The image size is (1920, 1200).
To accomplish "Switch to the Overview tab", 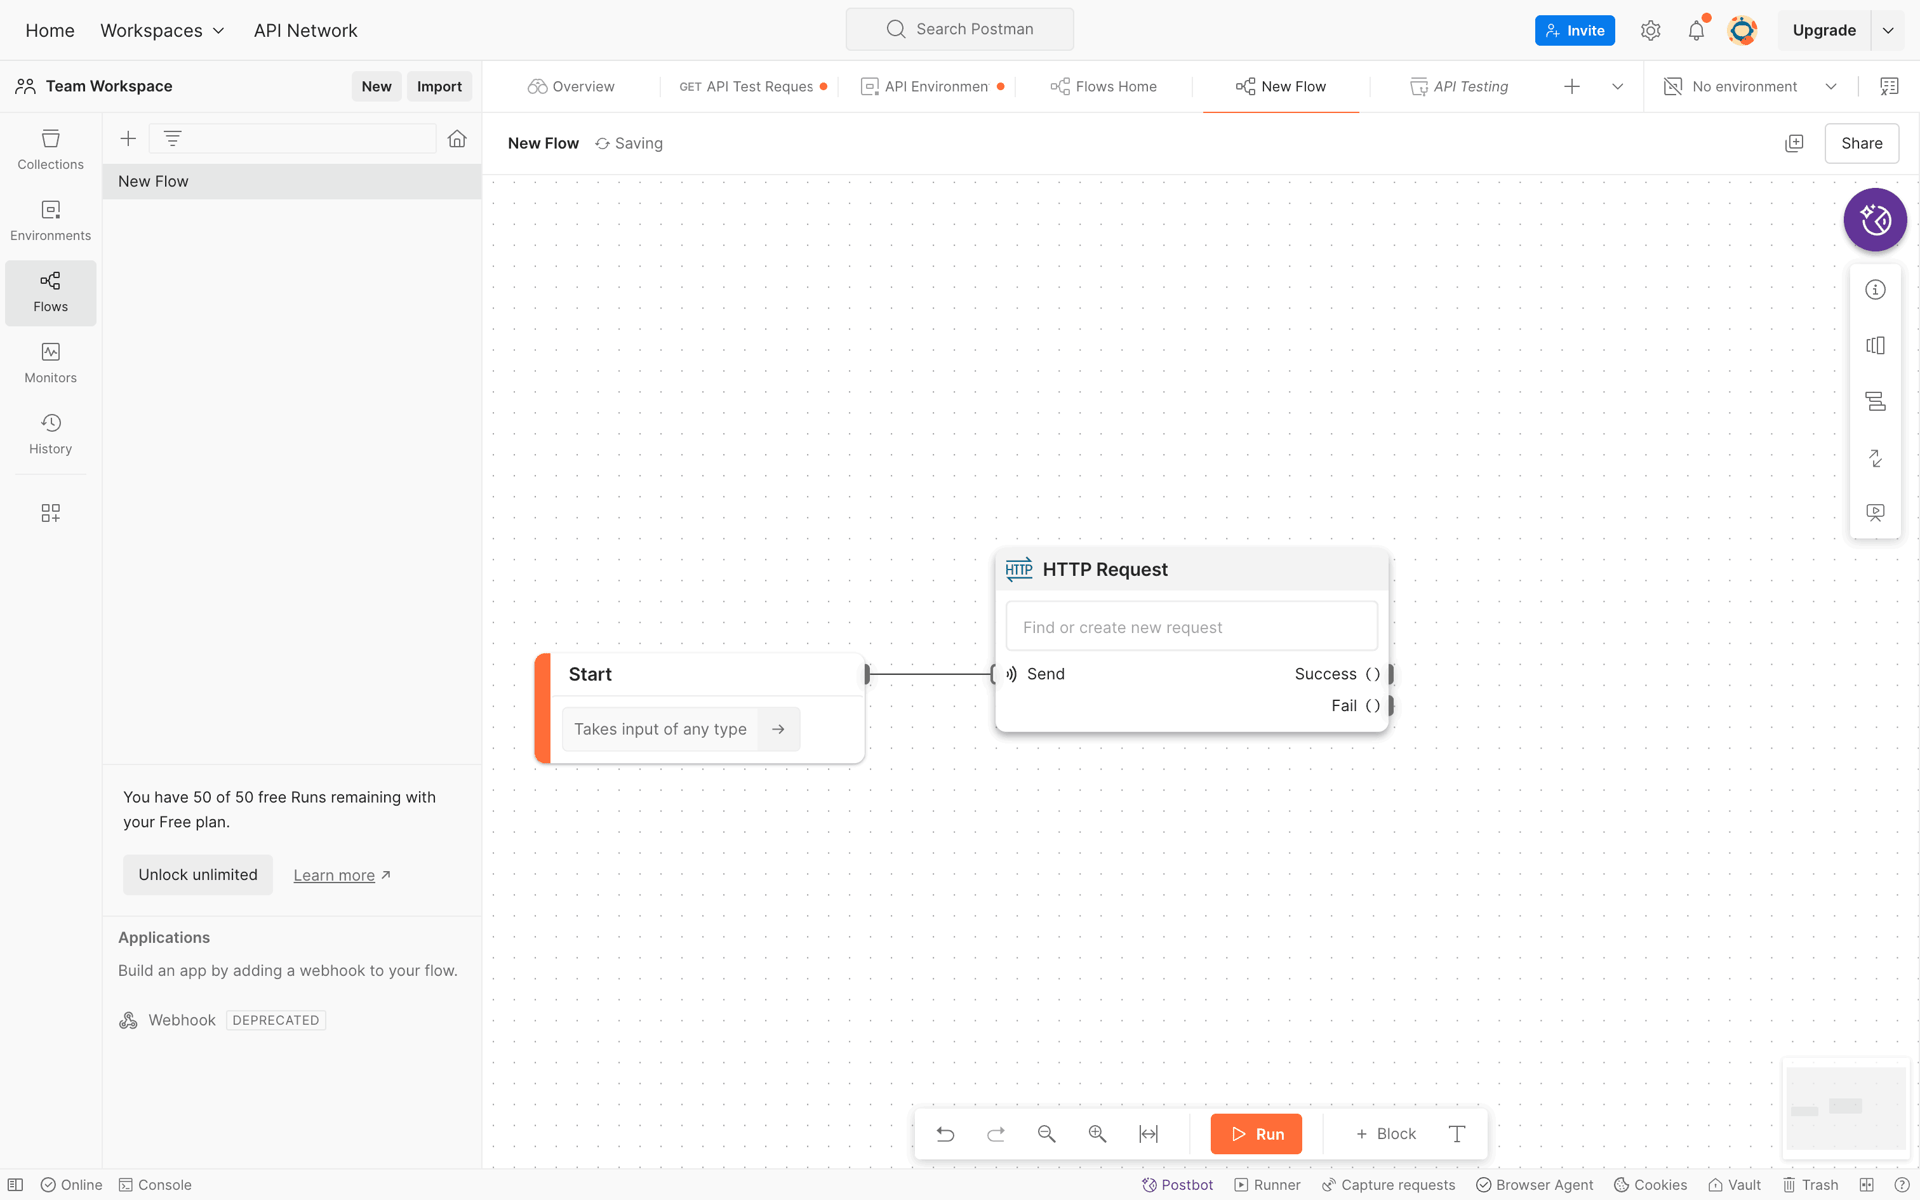I will tap(571, 86).
